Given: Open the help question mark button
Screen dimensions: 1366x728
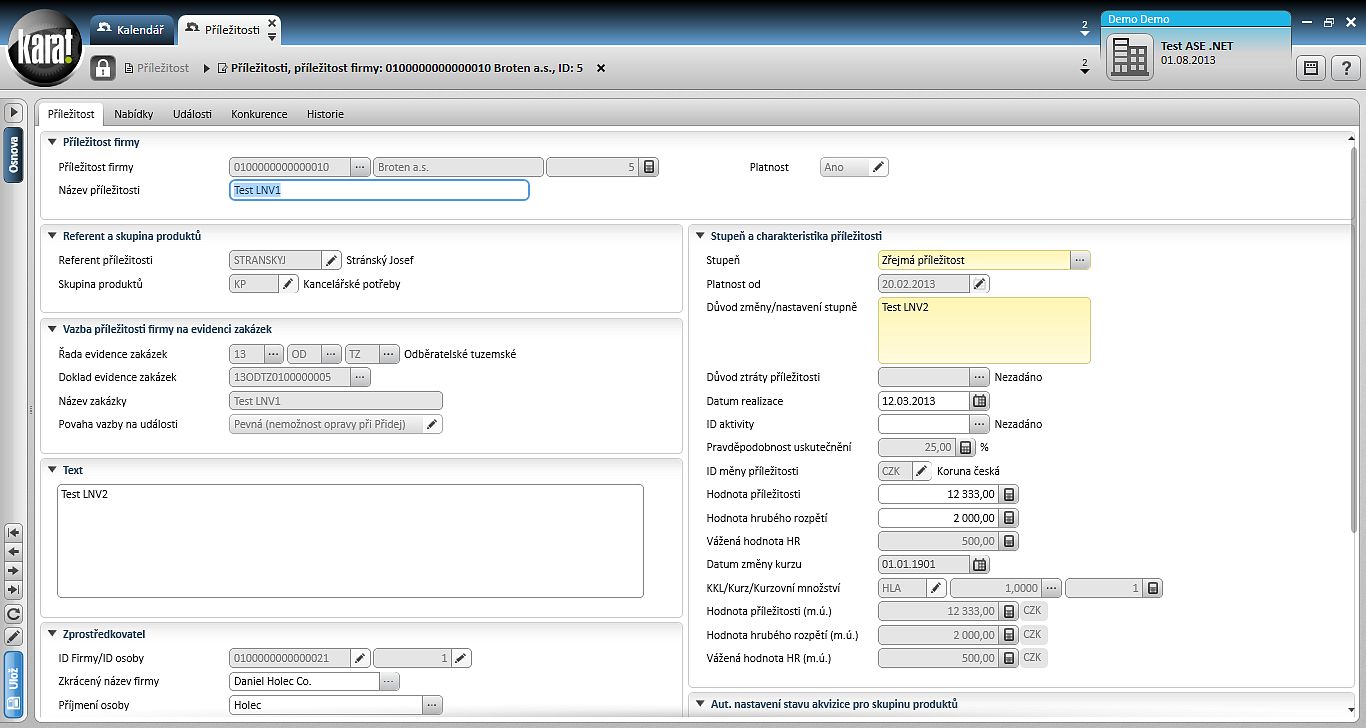Looking at the screenshot, I should tap(1346, 68).
